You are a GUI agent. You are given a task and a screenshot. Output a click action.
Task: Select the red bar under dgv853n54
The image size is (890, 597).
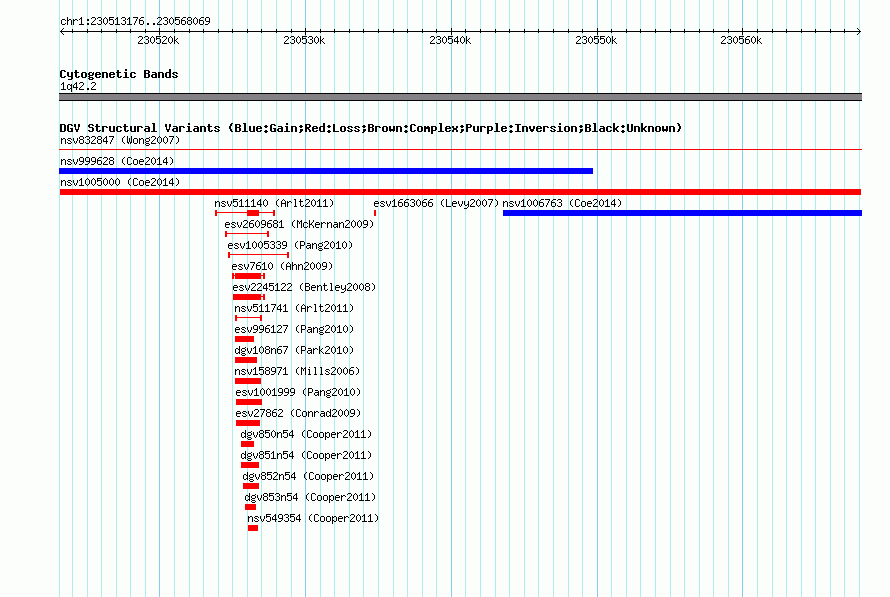point(250,507)
